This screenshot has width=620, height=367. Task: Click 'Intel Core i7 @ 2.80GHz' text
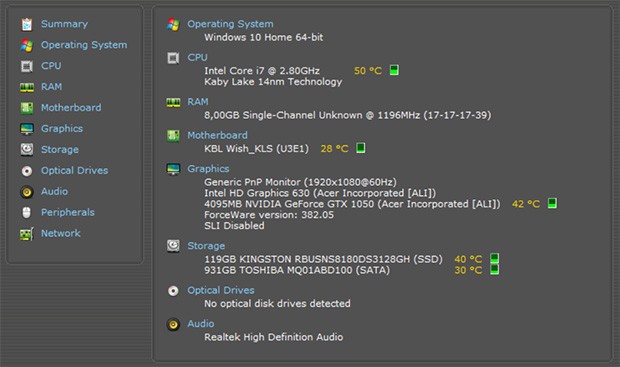click(262, 71)
